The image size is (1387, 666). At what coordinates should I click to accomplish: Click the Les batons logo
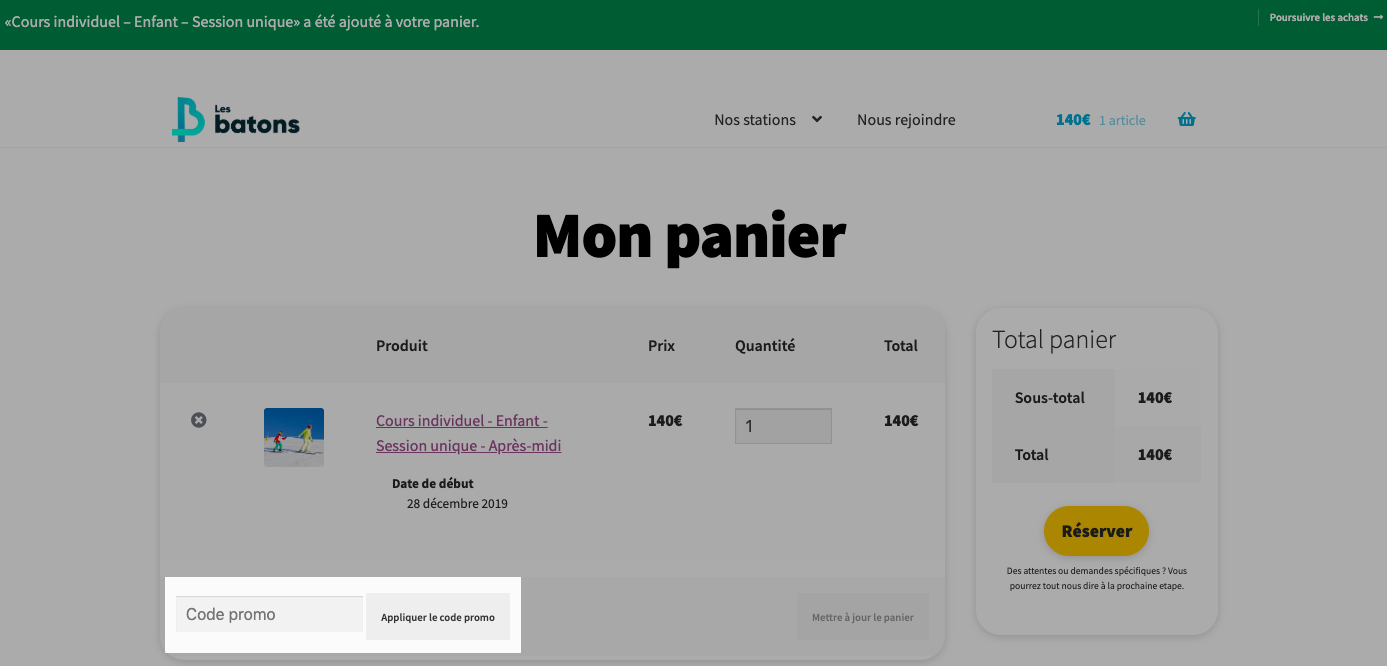(236, 119)
